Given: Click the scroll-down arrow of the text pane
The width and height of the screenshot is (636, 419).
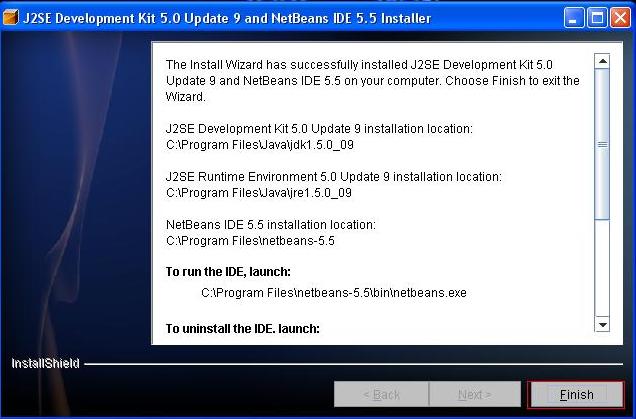Looking at the screenshot, I should tap(602, 324).
